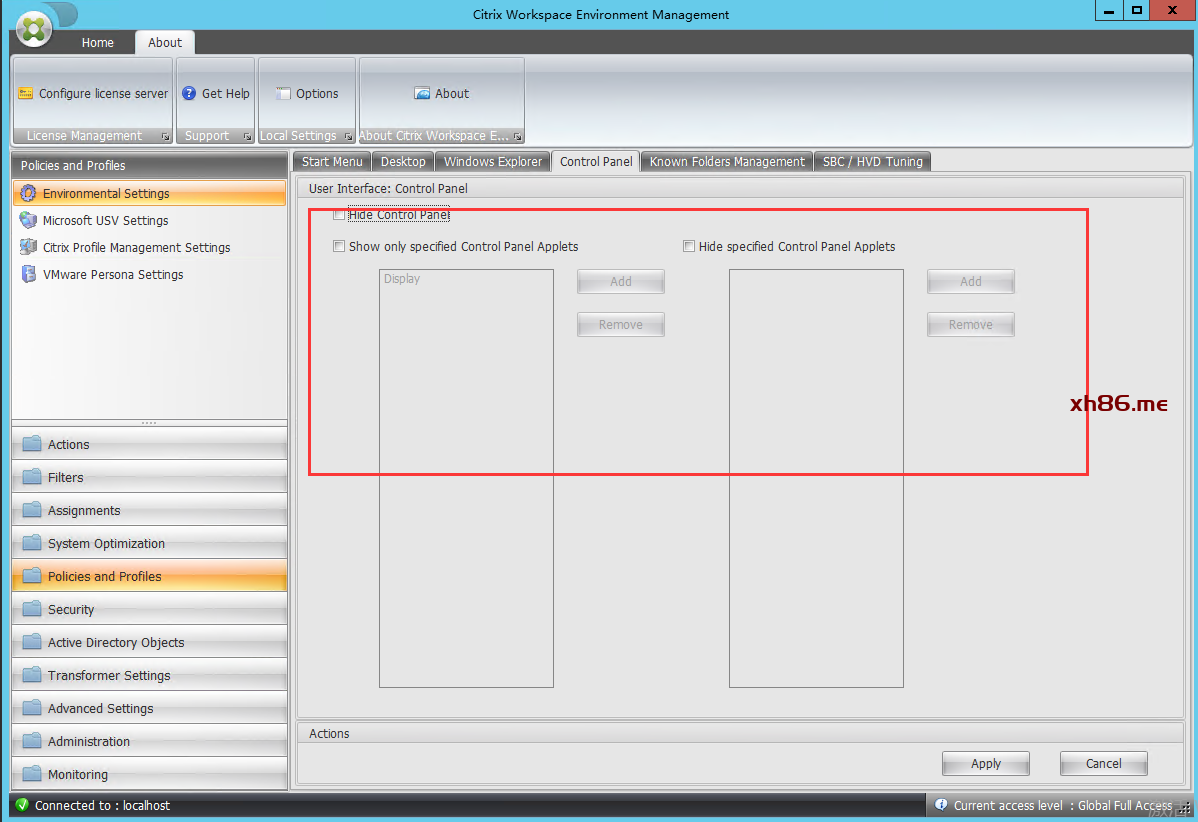
Task: Click the Options ribbon icon
Action: [283, 94]
